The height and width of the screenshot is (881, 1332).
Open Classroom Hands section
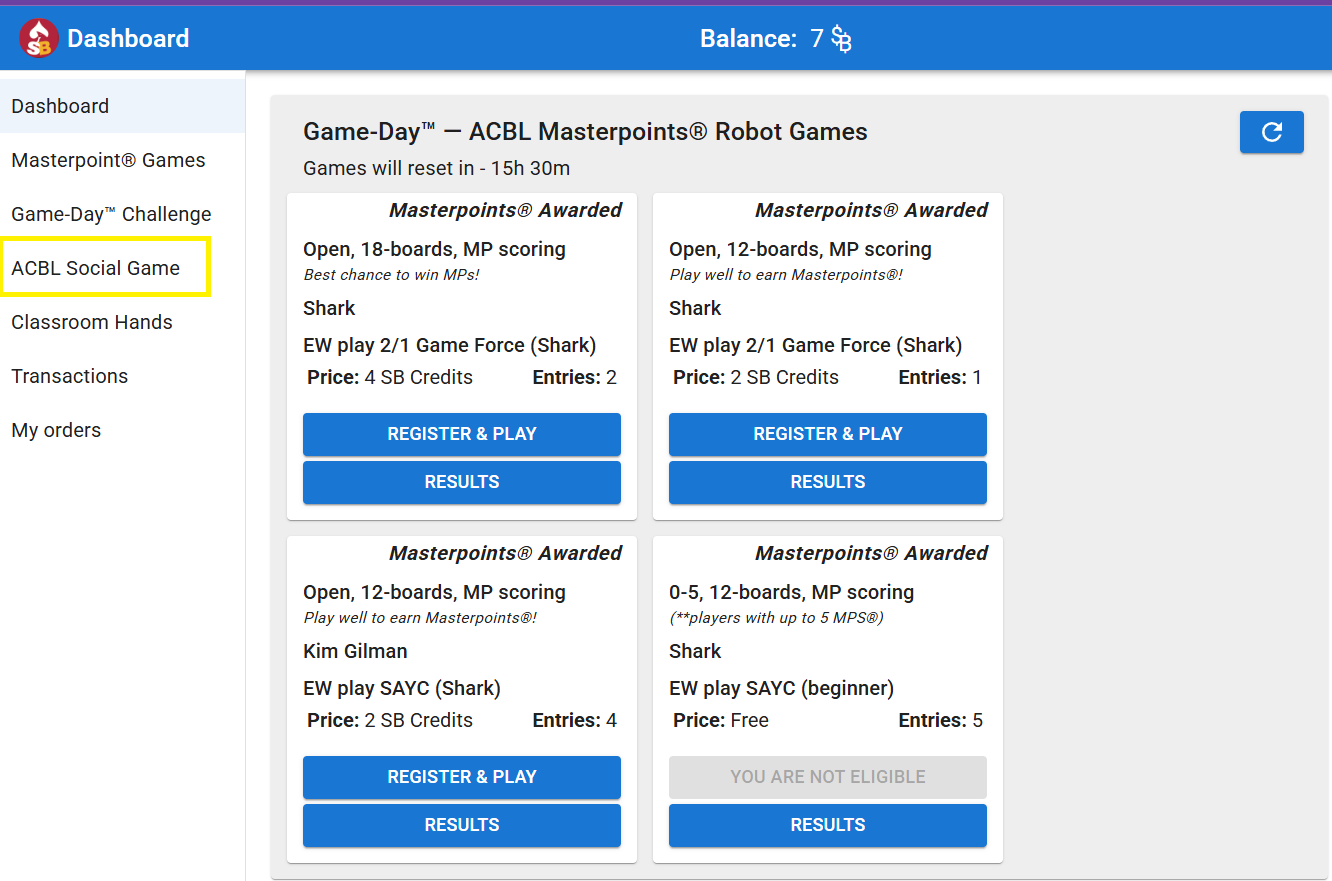pyautogui.click(x=122, y=322)
